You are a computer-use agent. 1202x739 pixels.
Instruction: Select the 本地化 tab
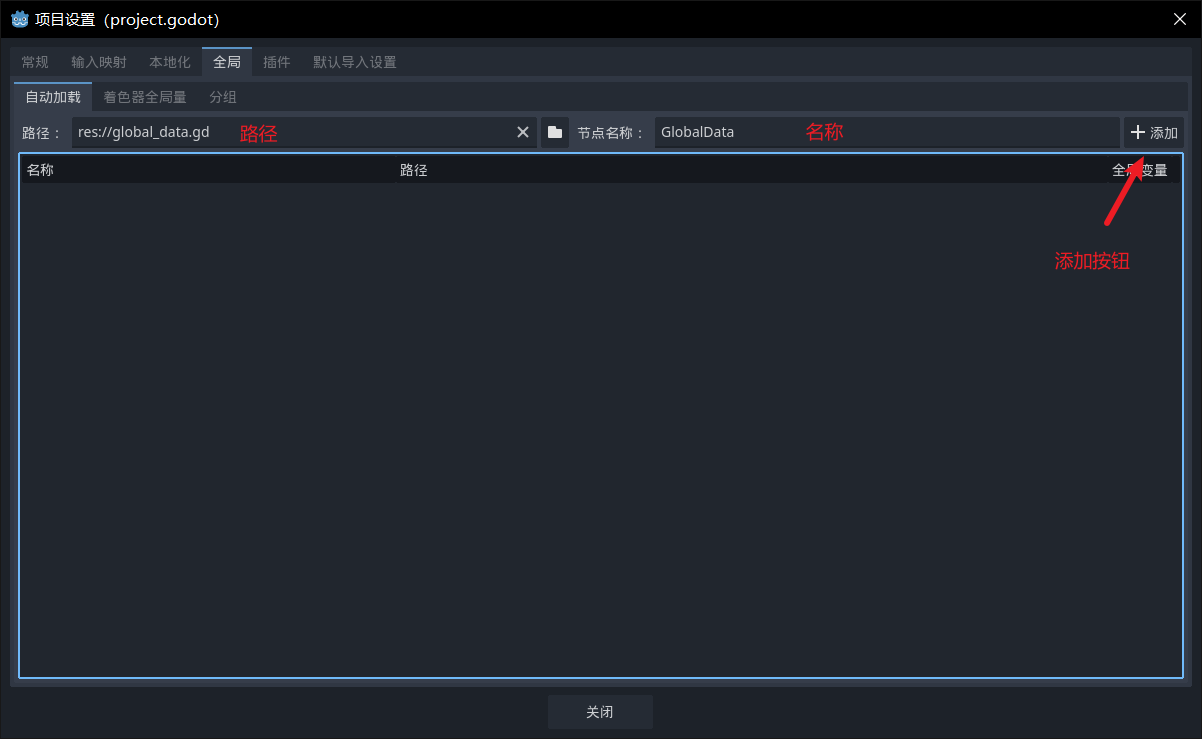coord(170,62)
